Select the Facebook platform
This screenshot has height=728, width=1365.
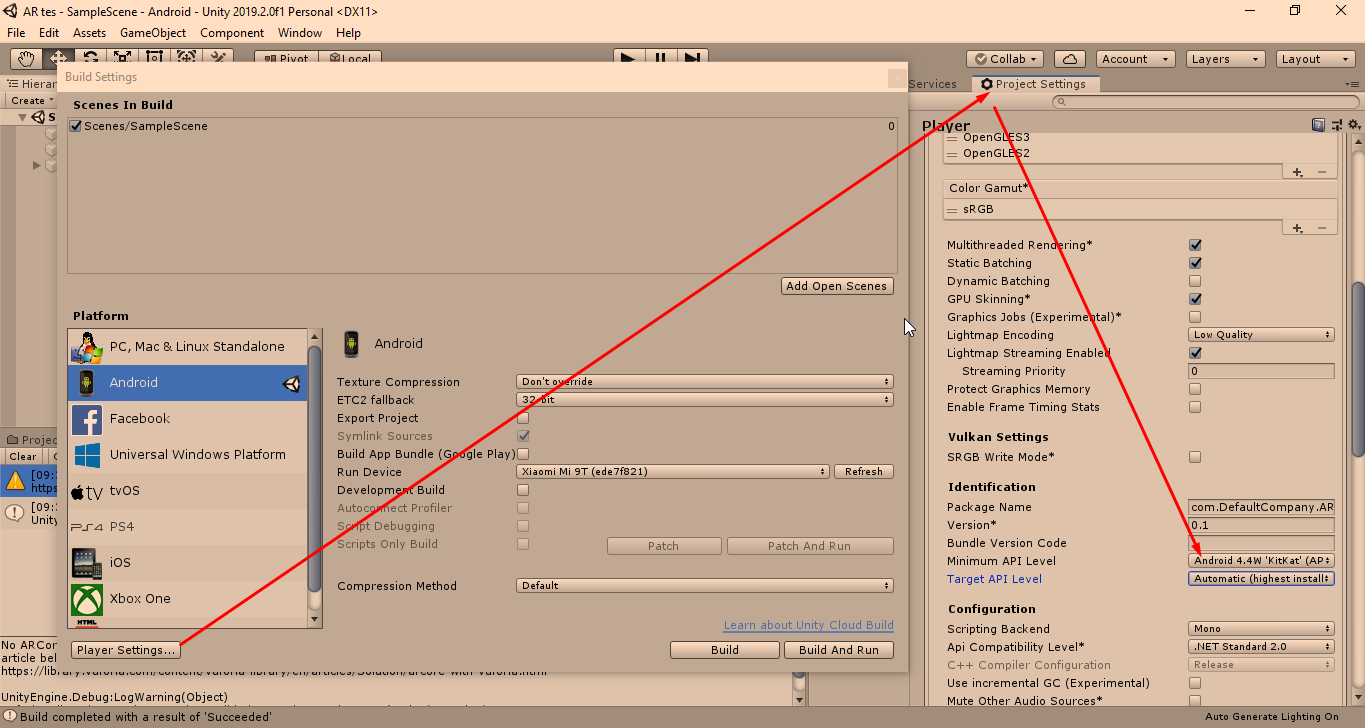tap(187, 419)
